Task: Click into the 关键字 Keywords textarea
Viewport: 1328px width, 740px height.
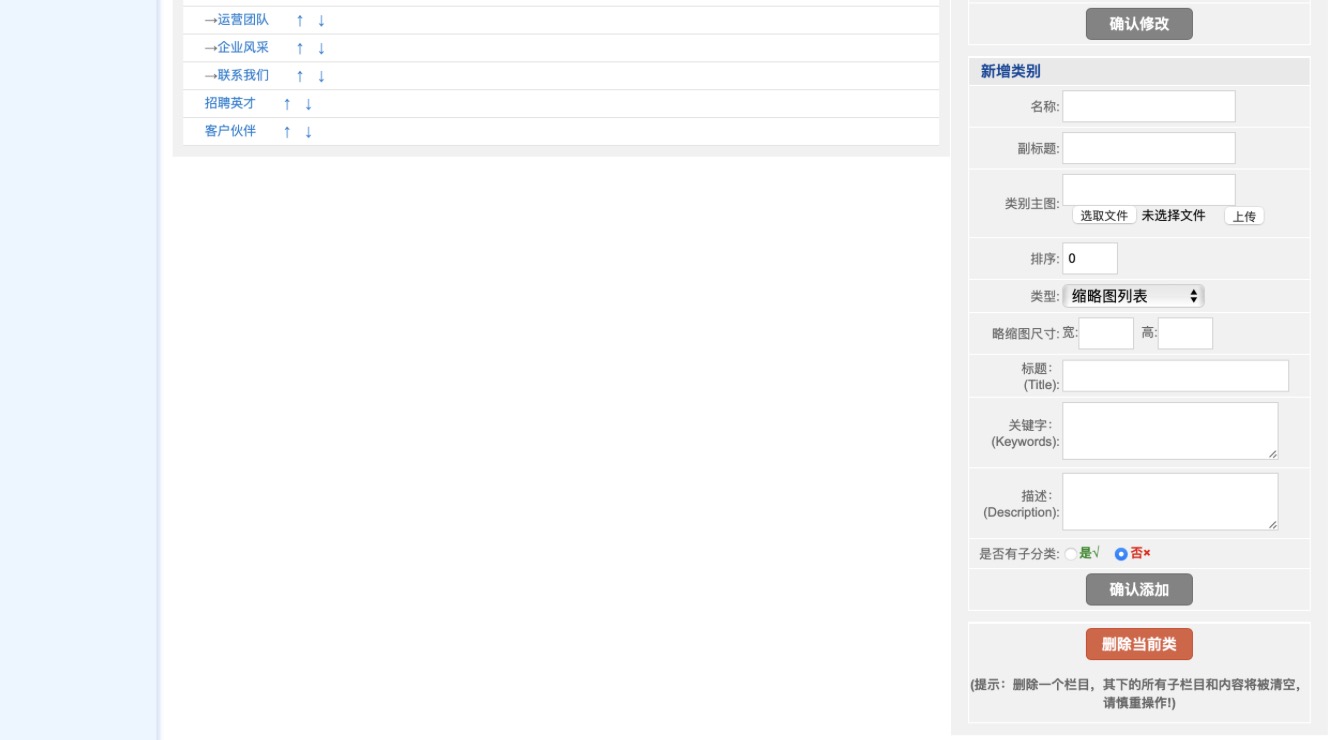Action: pos(1169,431)
